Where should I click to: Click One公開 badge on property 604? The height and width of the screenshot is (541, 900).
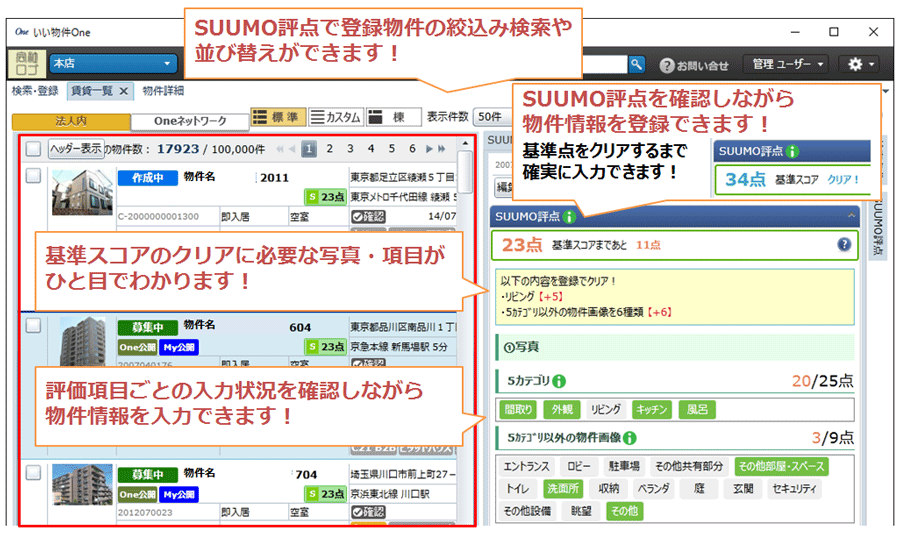[138, 347]
